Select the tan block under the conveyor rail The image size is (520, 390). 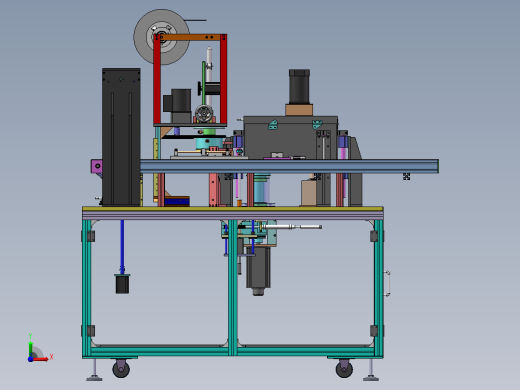pos(309,193)
